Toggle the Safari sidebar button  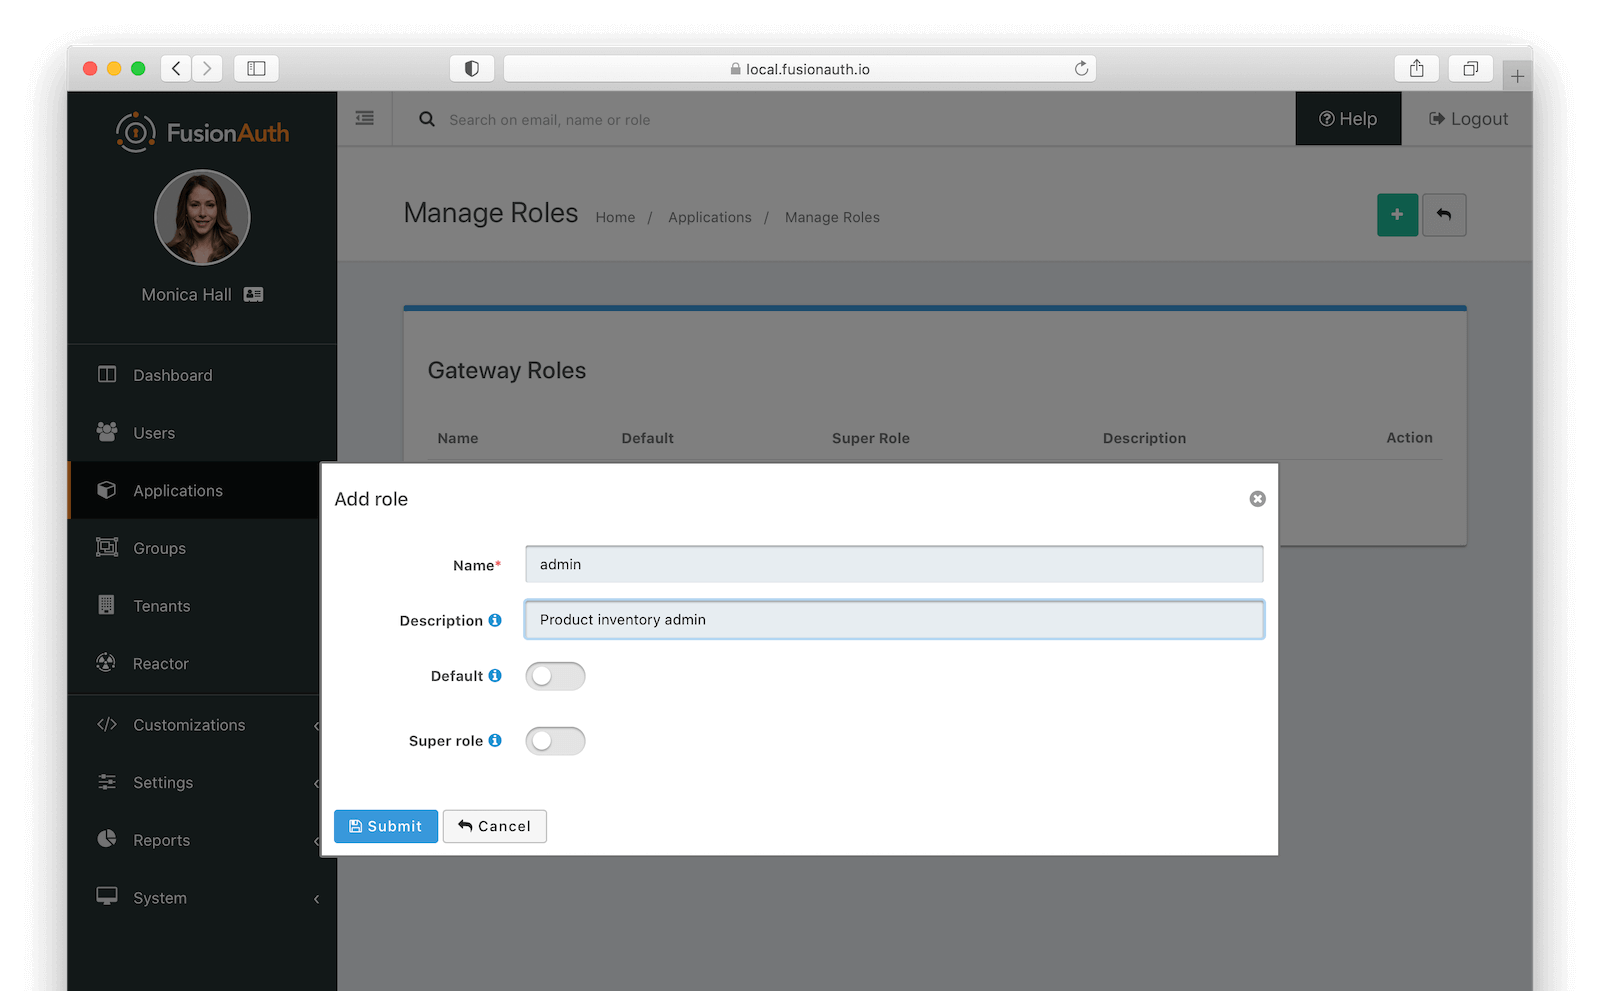[x=256, y=68]
